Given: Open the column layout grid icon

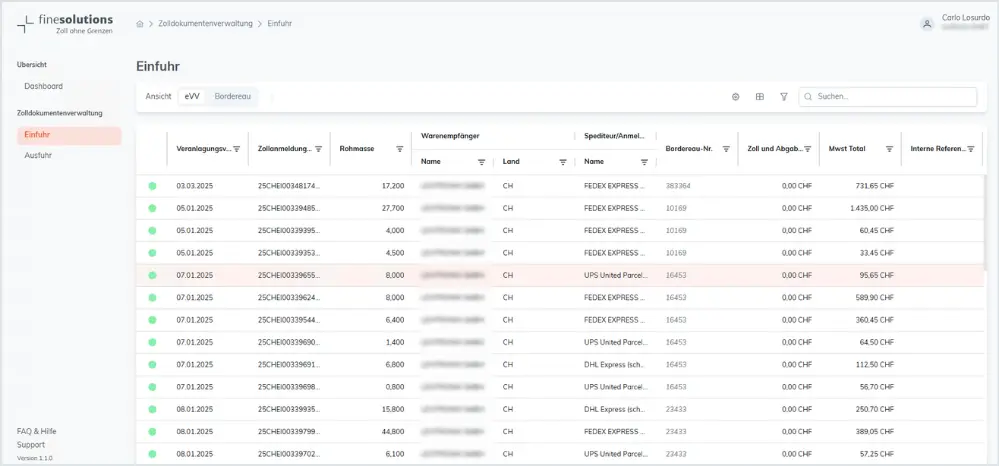Looking at the screenshot, I should (760, 97).
